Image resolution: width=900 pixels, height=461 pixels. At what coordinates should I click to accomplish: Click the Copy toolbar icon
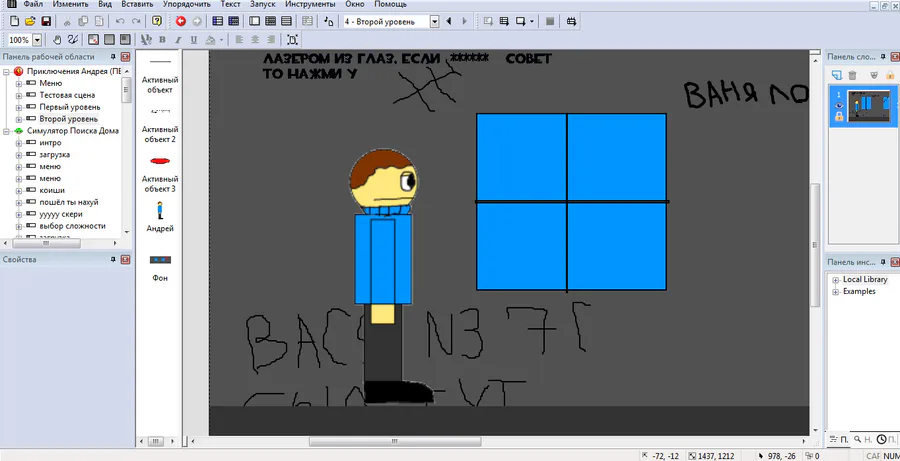(x=83, y=21)
